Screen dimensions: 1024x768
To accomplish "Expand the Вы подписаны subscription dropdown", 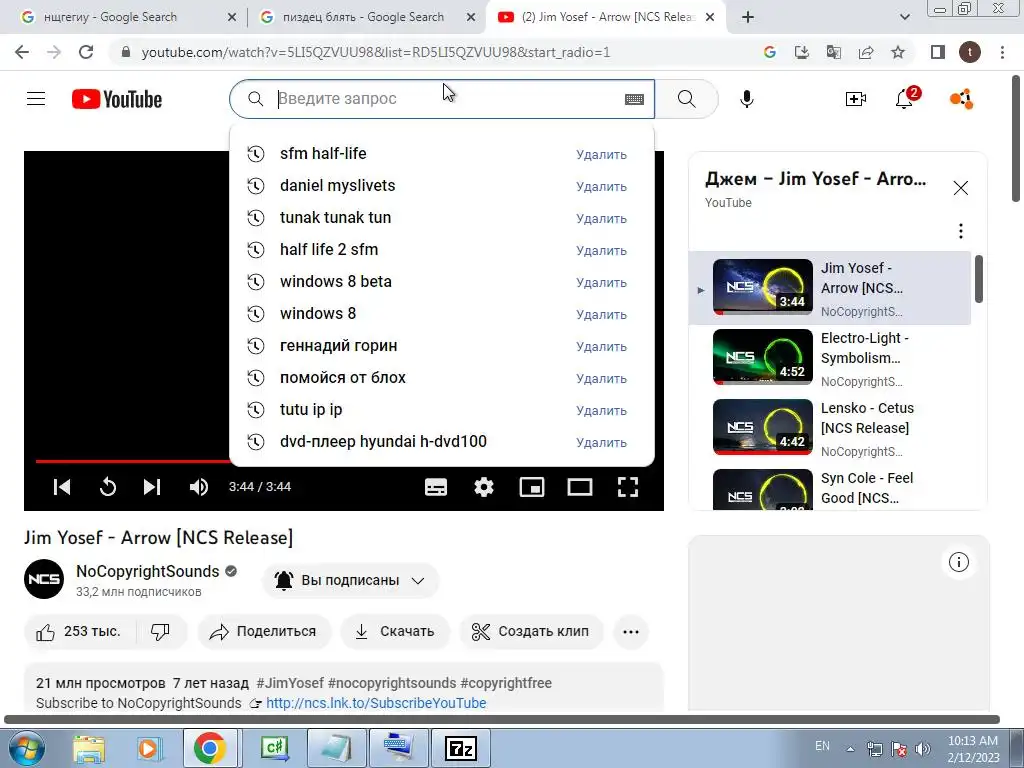I will click(350, 580).
